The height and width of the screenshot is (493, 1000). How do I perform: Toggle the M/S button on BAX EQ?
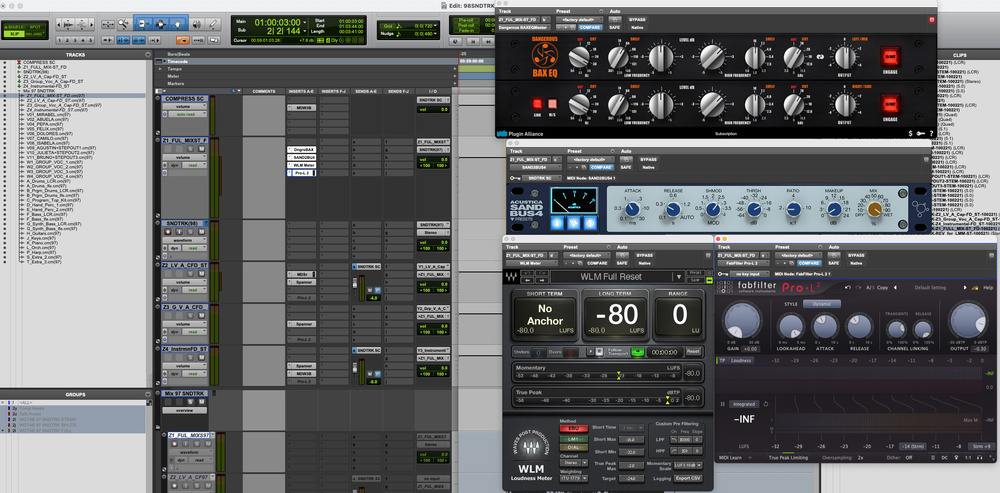point(552,104)
